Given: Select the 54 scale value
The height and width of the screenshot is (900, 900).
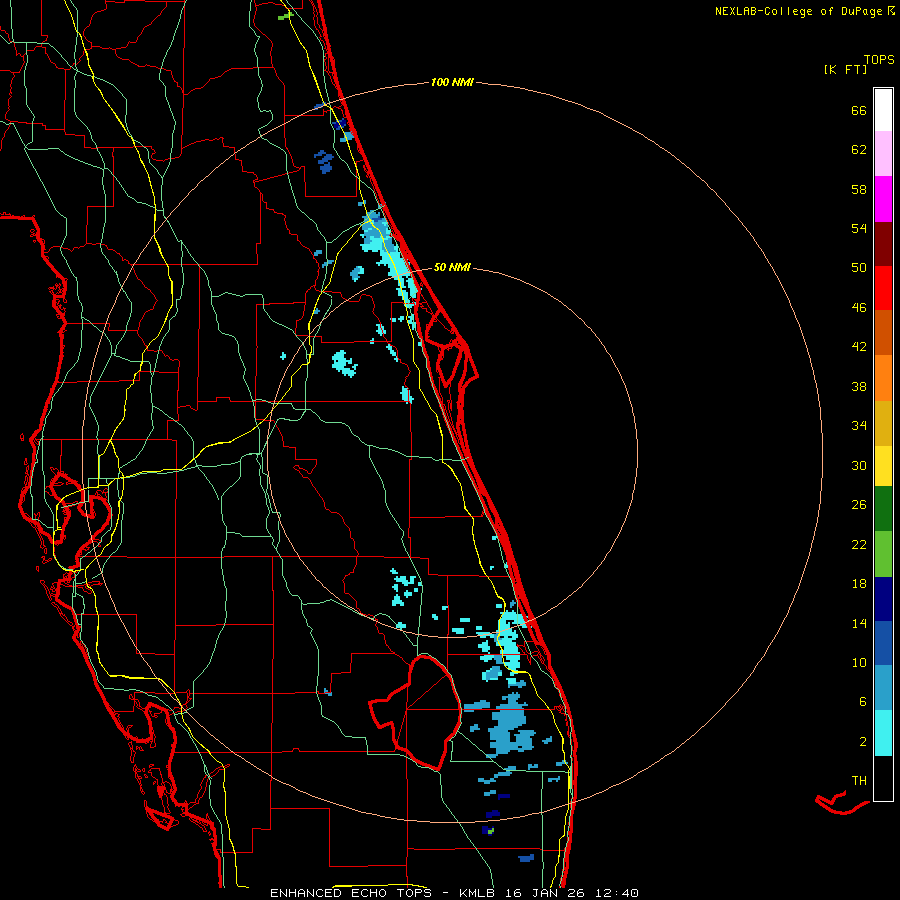Looking at the screenshot, I should coord(859,228).
